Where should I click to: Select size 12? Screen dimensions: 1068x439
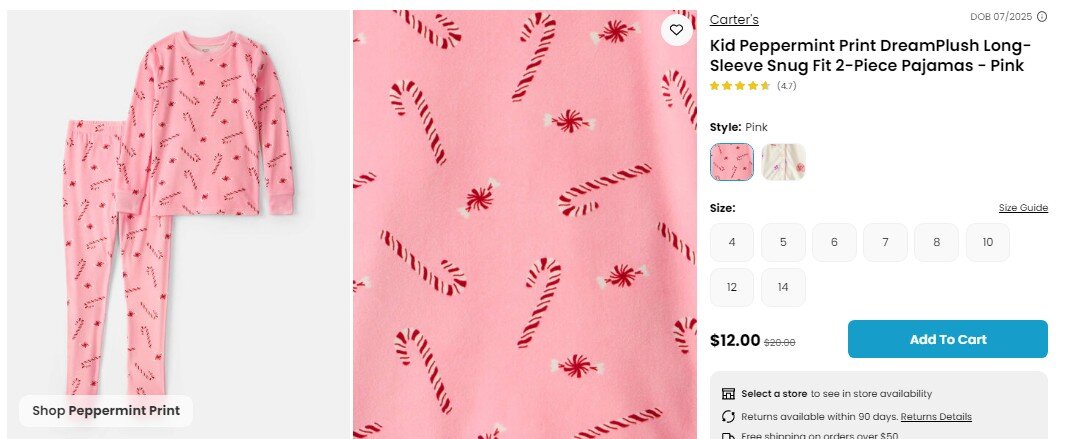[733, 288]
